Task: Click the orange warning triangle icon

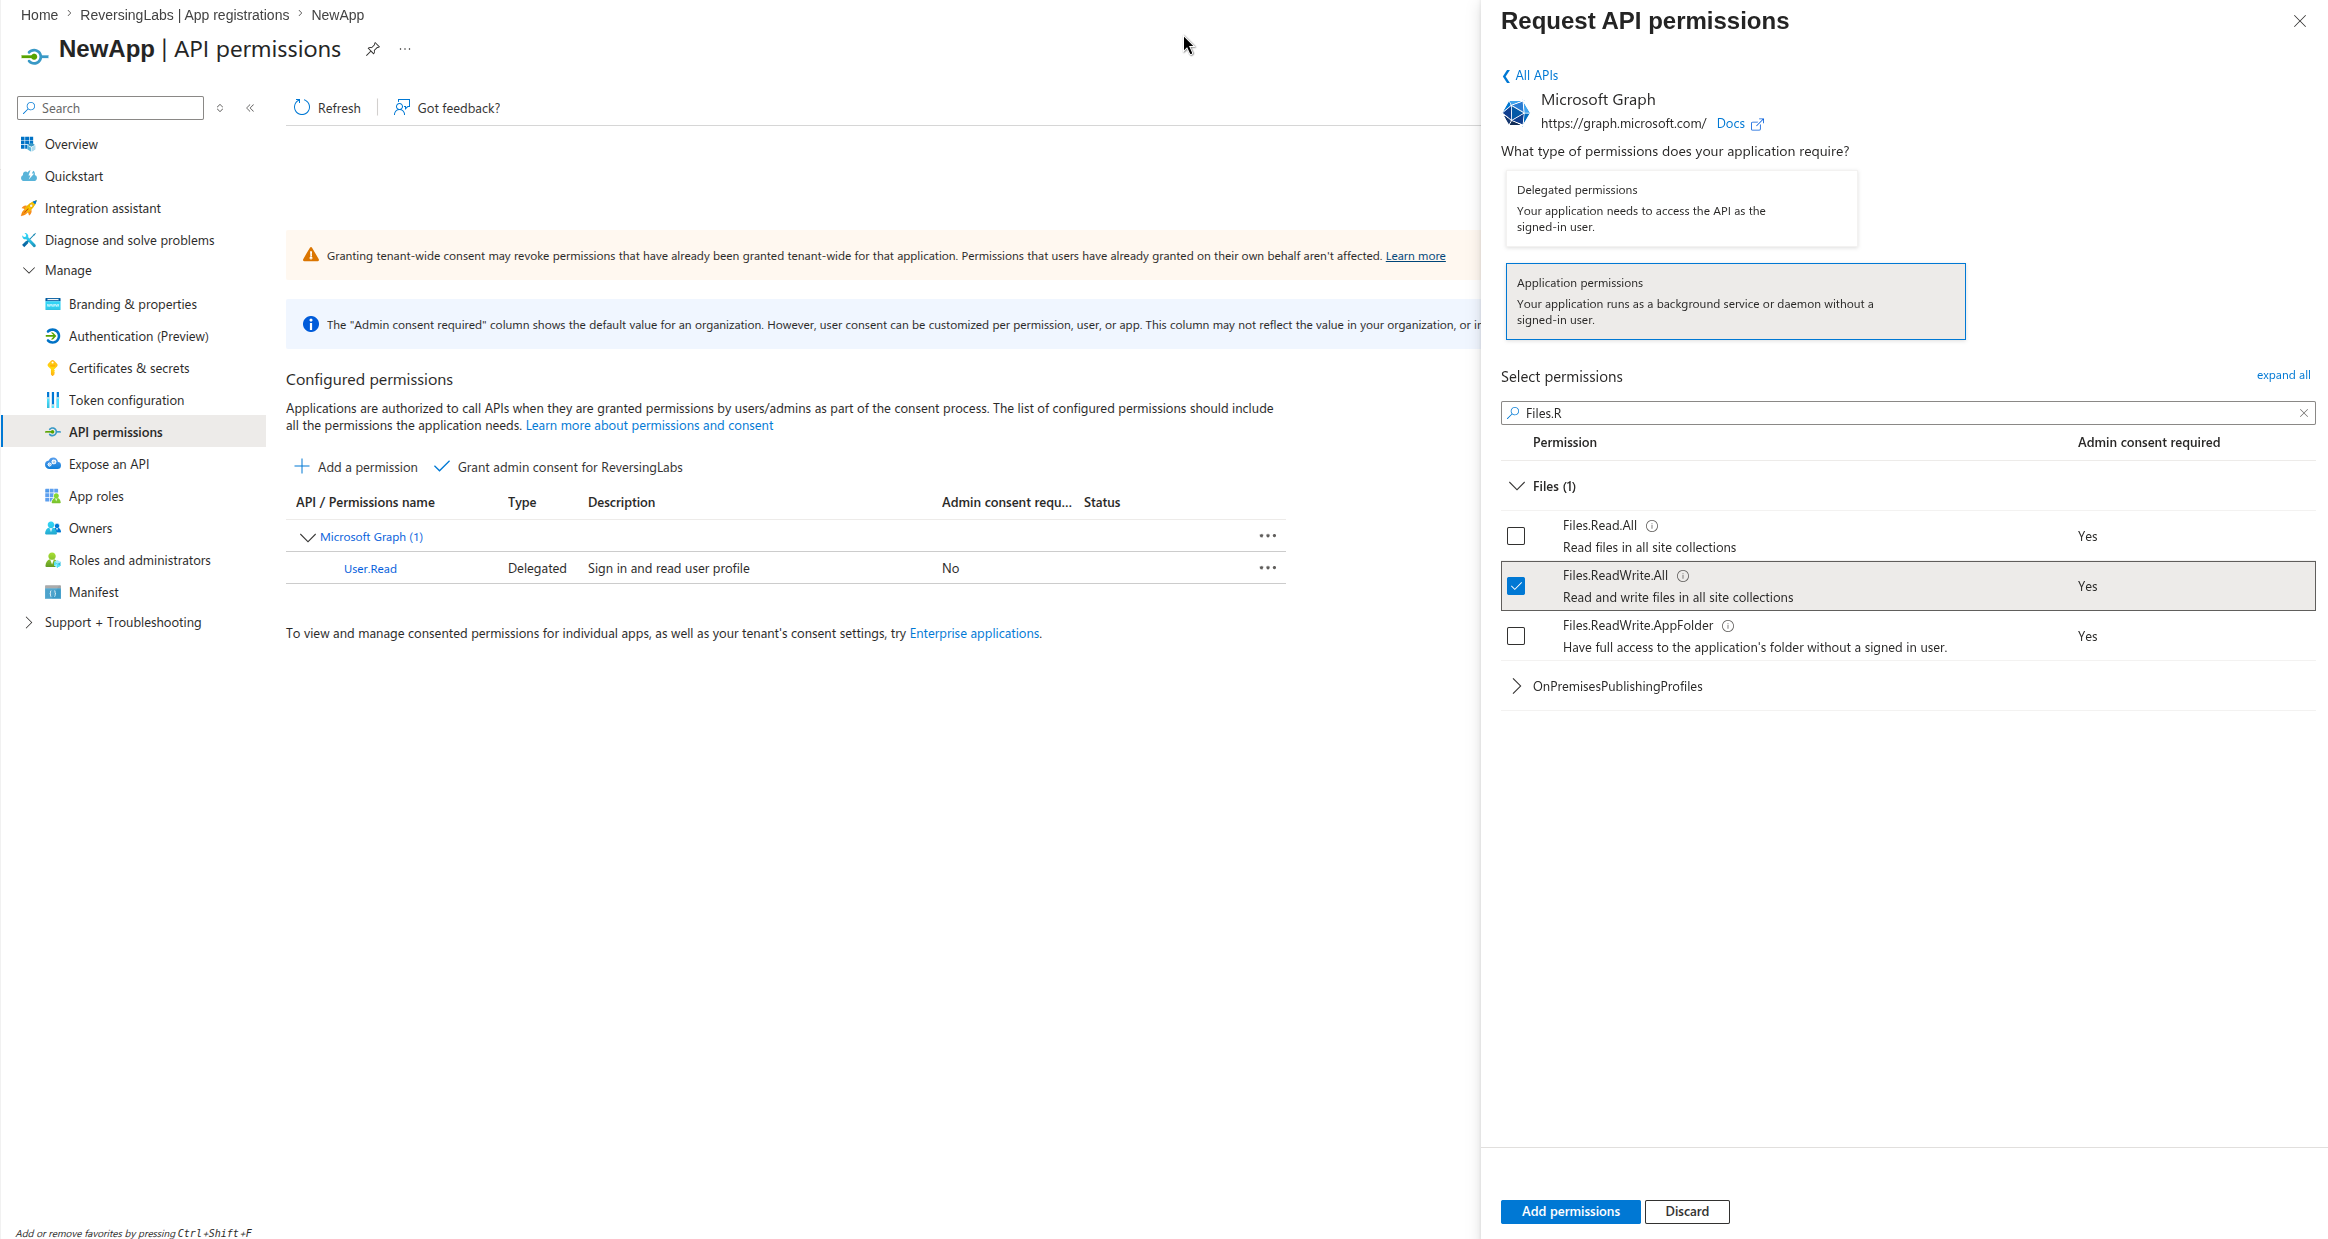Action: [x=311, y=256]
